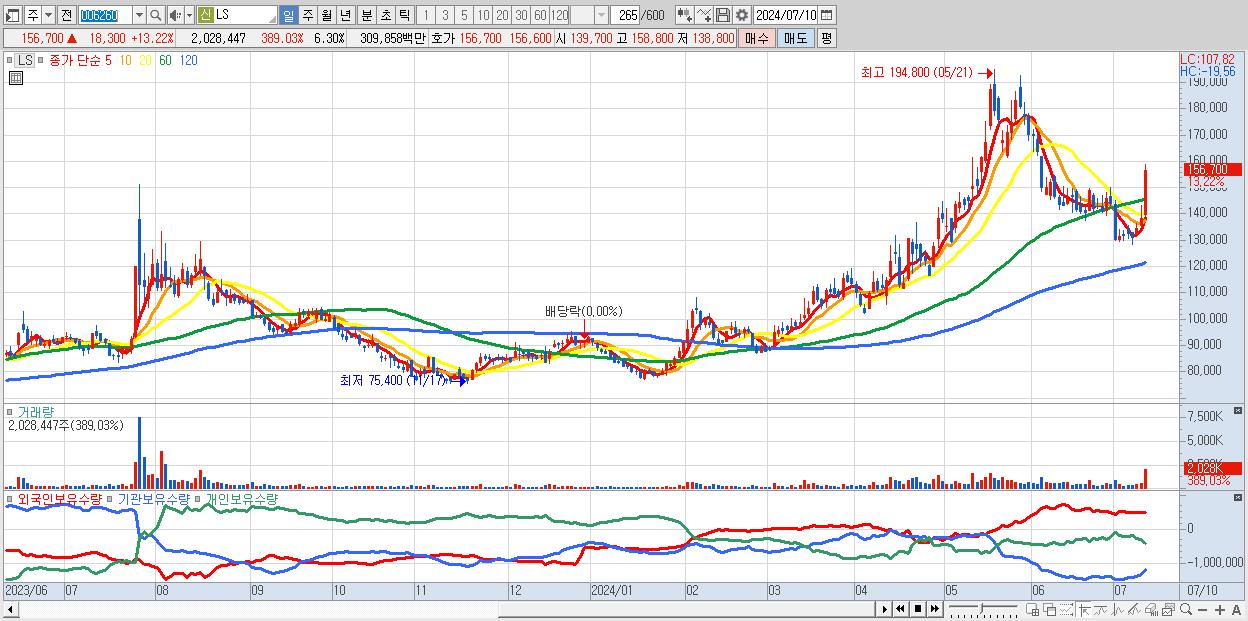Click the rewind playback button
1248x621 pixels.
click(x=900, y=609)
